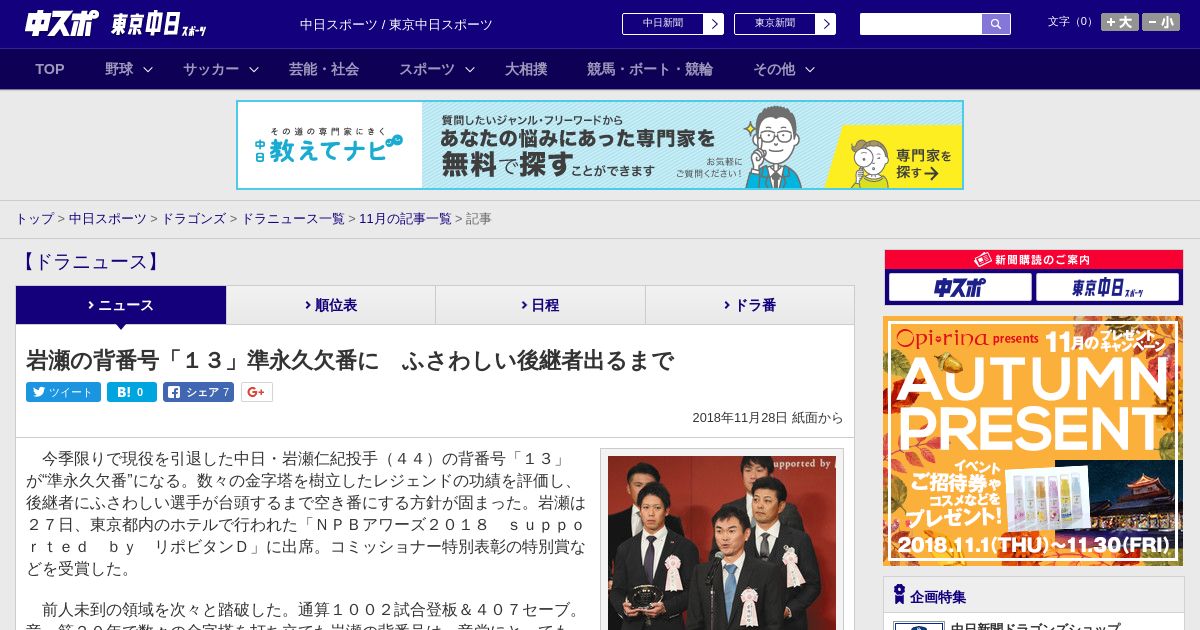Click the Tokyo Chunichi Sports logo

tap(159, 24)
